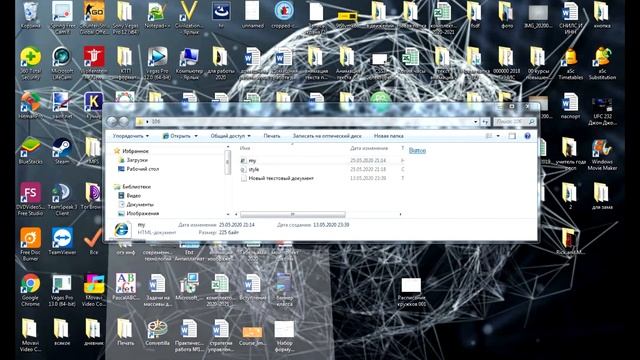Open the Общий доступ dropdown
Screen dimensions: 640x360
click(231, 136)
